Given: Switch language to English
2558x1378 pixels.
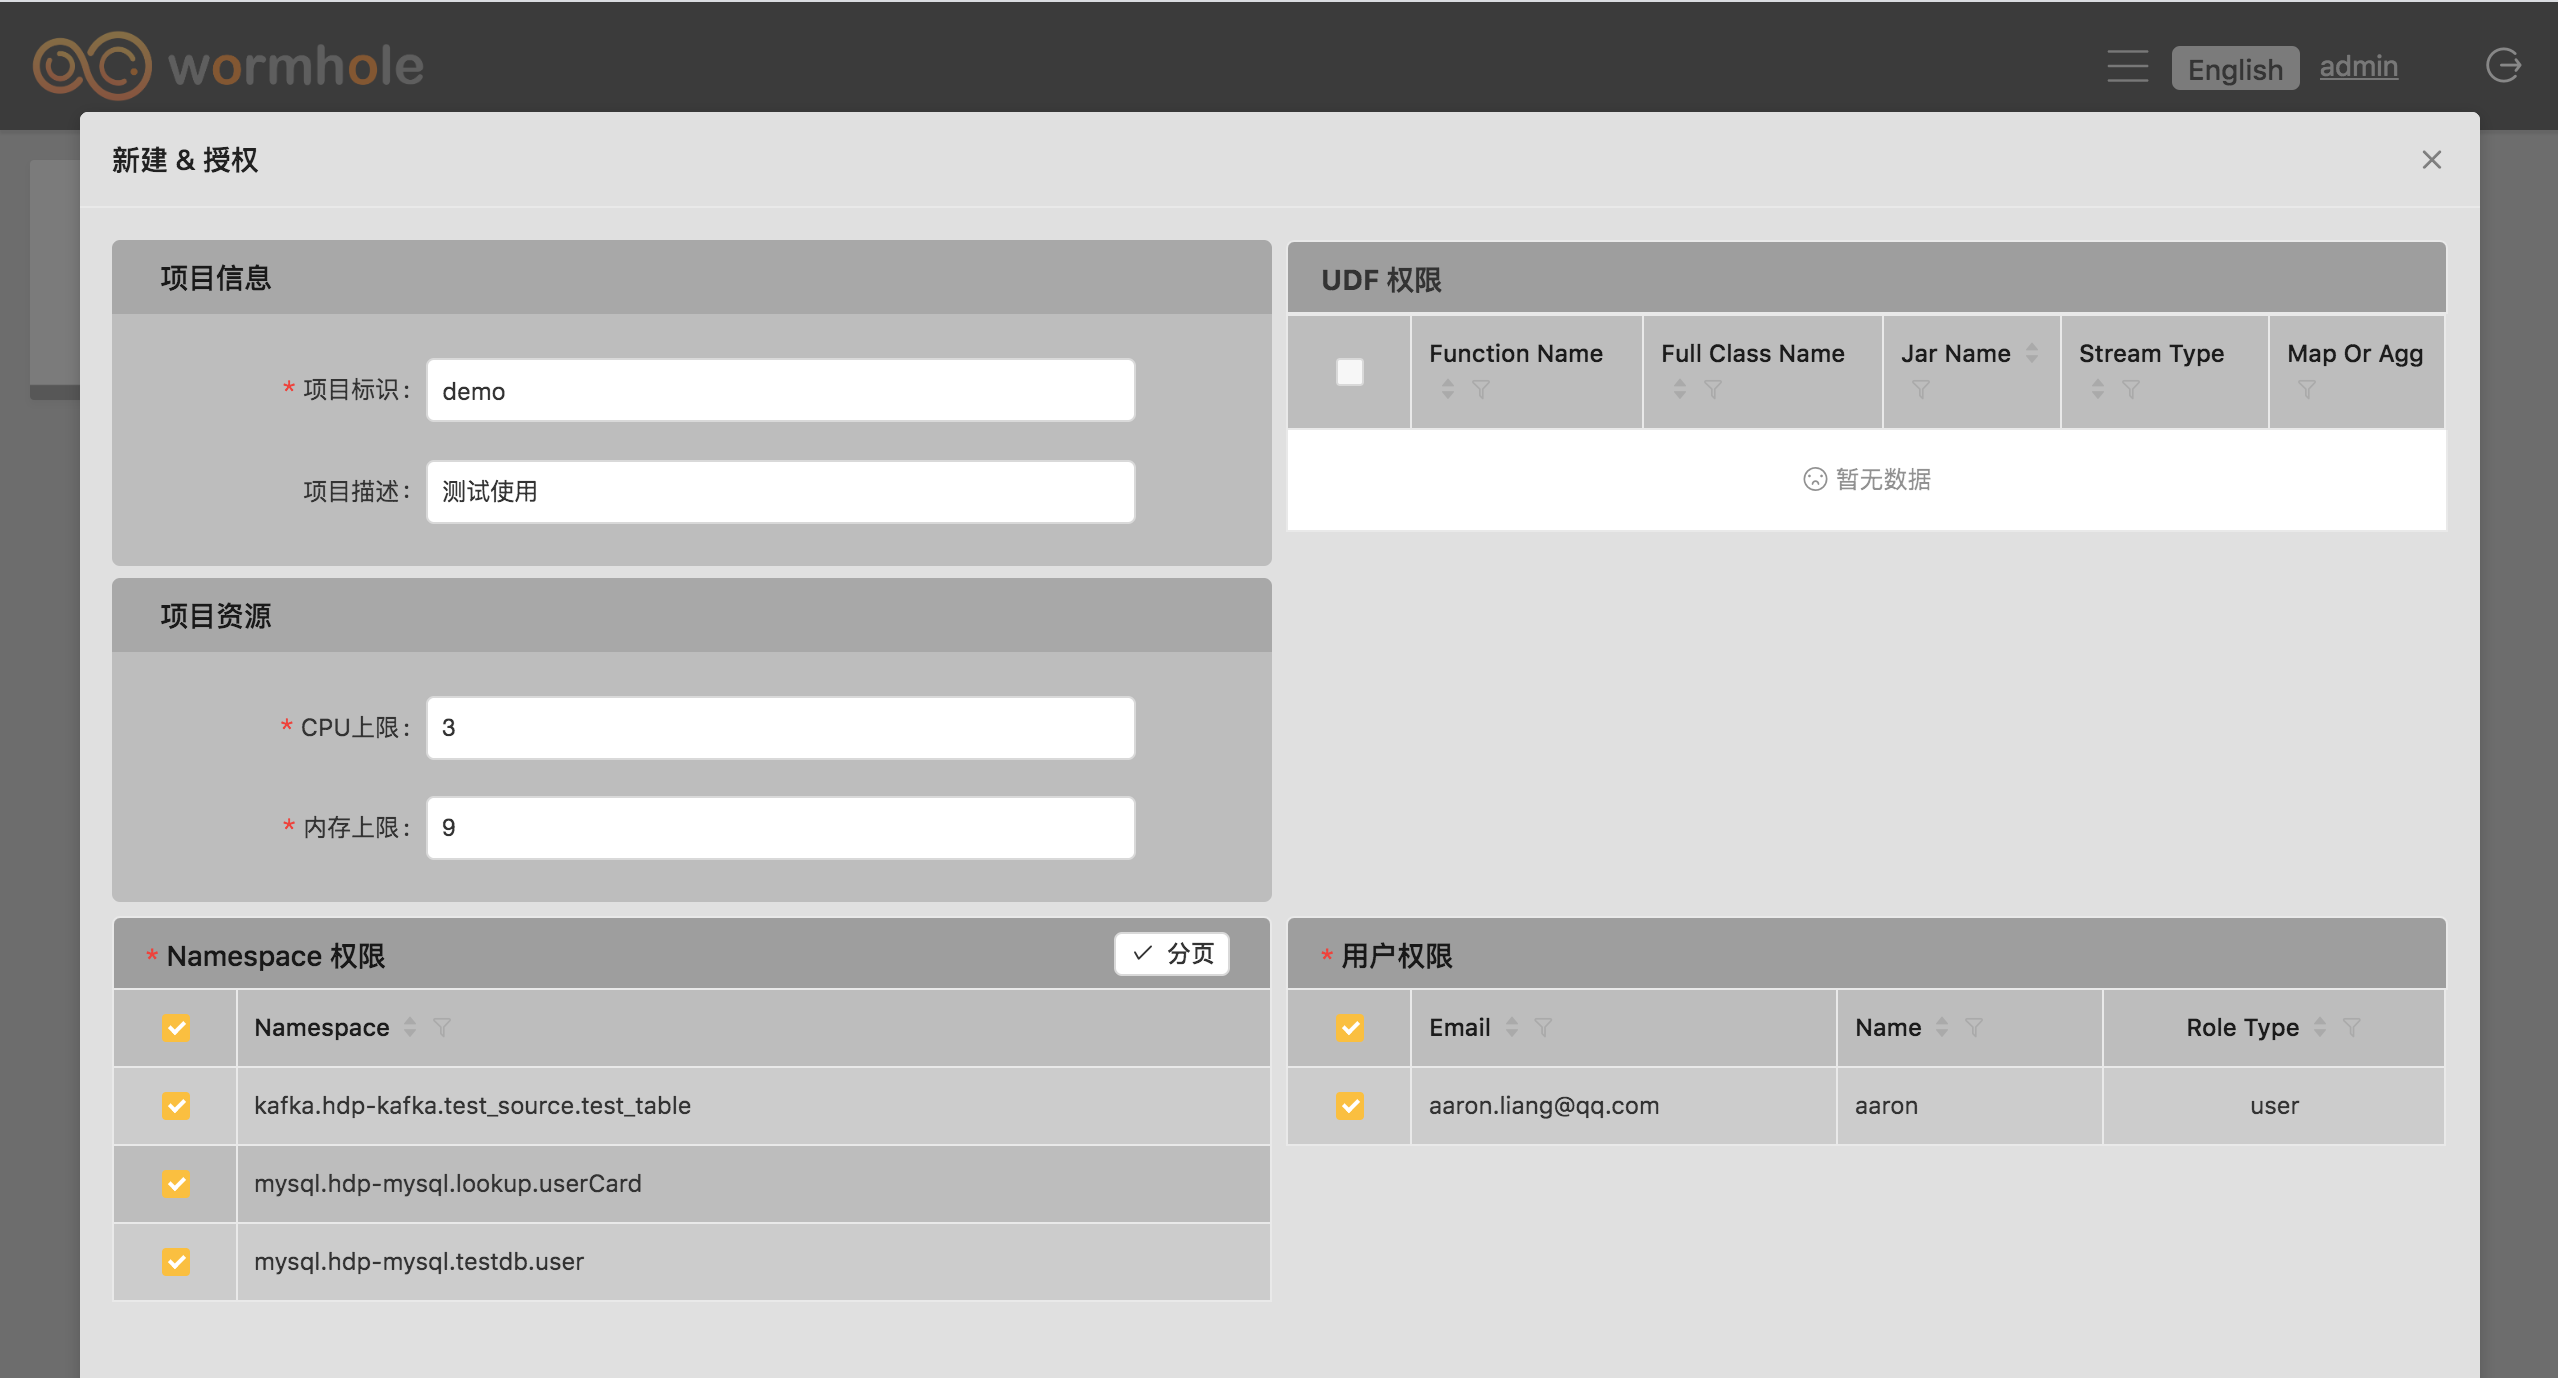Looking at the screenshot, I should tap(2234, 68).
